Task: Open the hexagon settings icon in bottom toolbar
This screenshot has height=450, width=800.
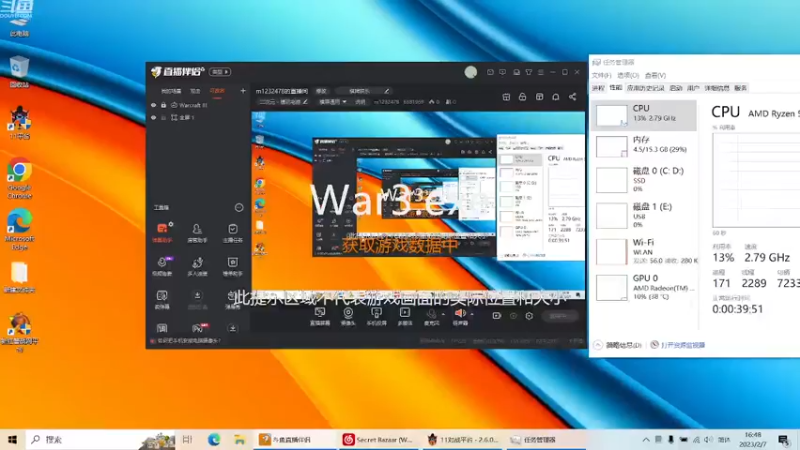Action: click(x=529, y=316)
